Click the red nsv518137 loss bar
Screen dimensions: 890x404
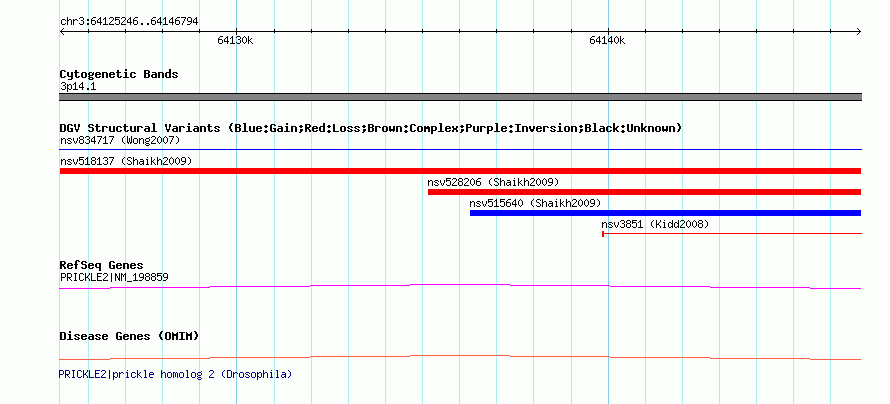click(461, 171)
